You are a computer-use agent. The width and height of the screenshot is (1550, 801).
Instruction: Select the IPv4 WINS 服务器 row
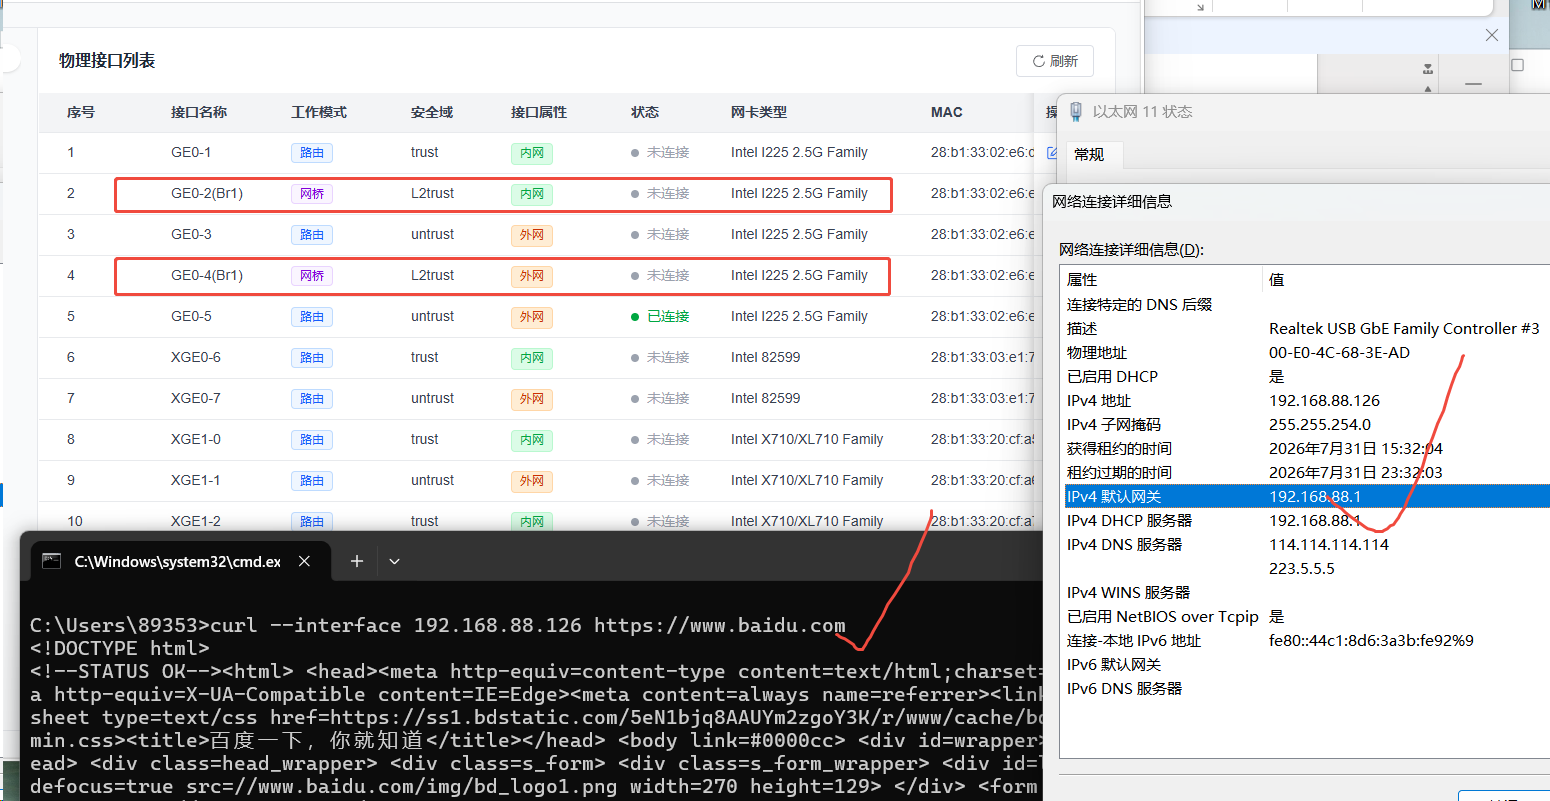click(x=1305, y=593)
